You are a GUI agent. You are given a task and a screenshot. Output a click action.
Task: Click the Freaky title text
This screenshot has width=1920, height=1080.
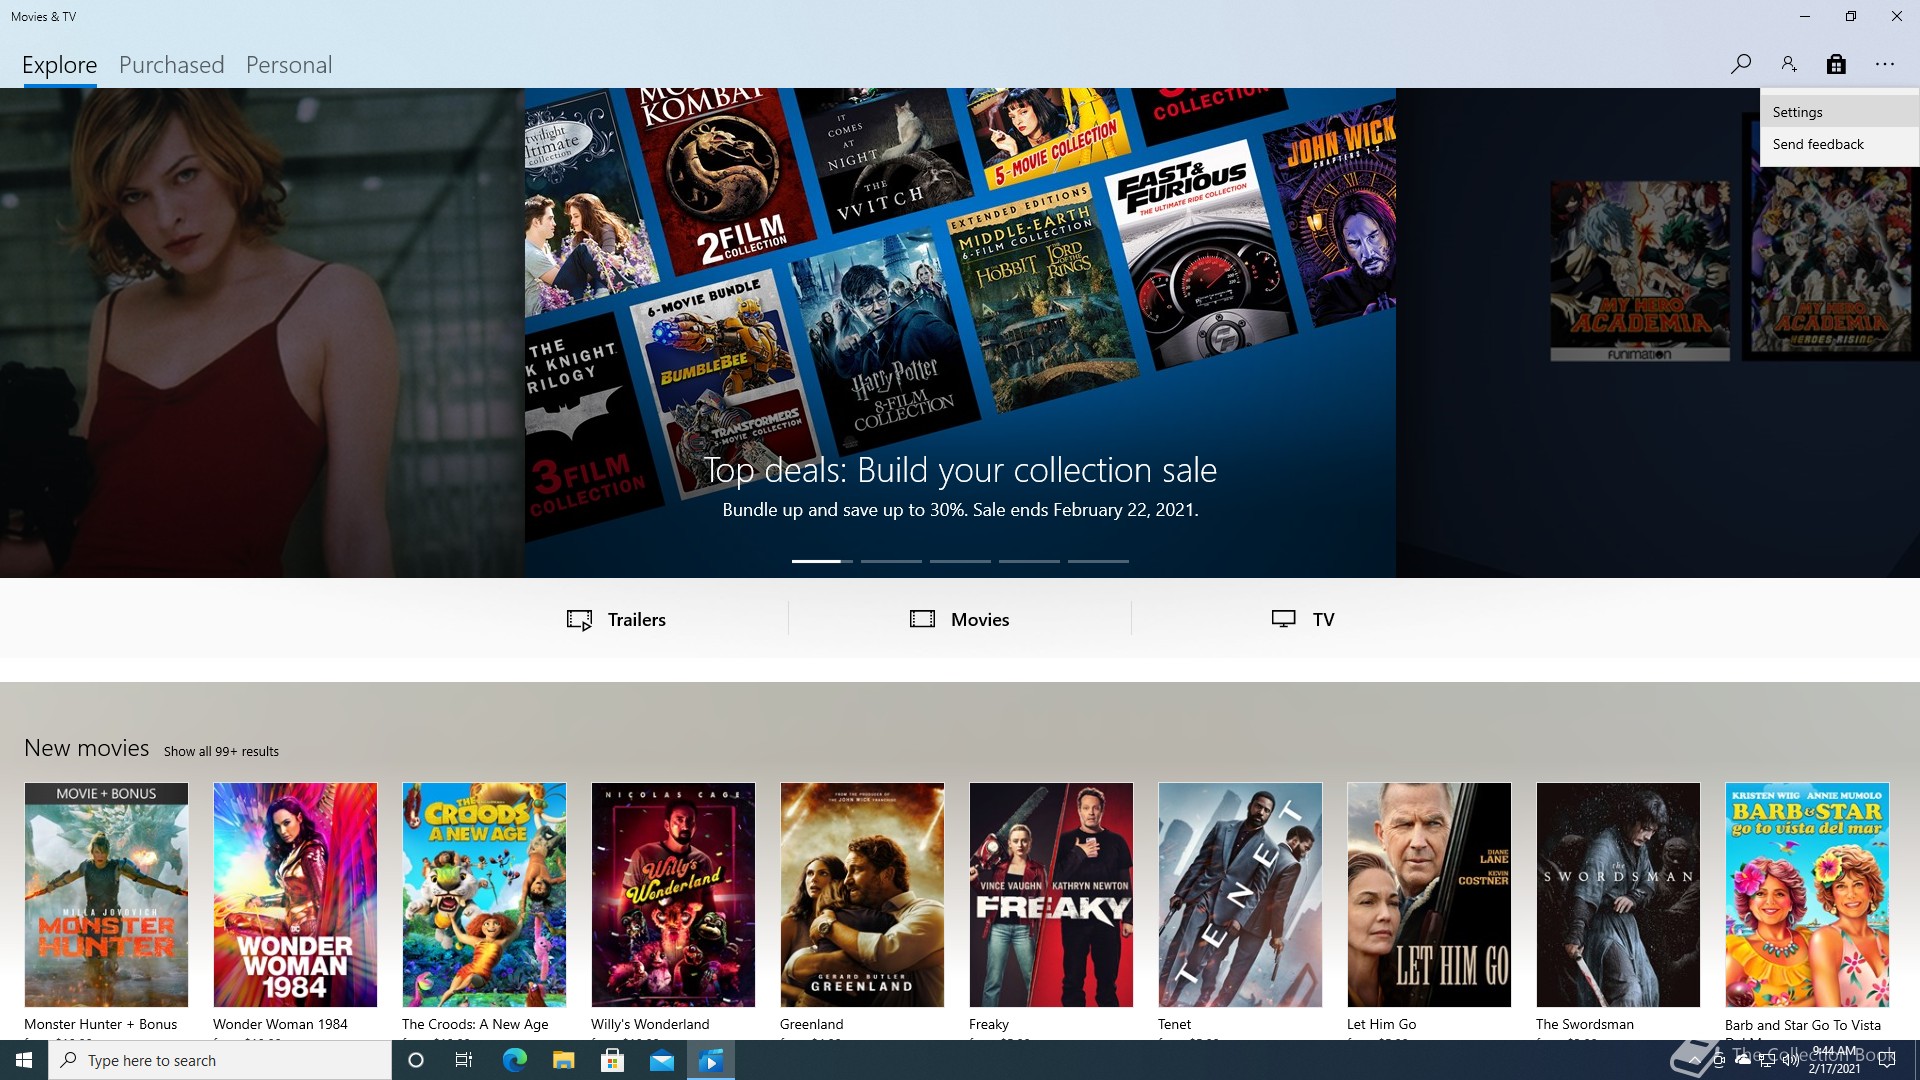988,1024
